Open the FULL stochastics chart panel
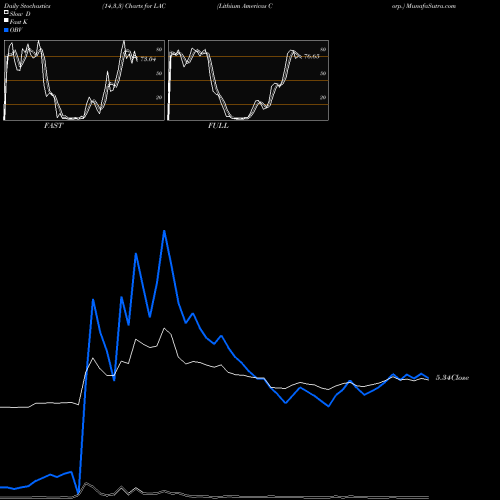The height and width of the screenshot is (500, 500). tap(248, 80)
